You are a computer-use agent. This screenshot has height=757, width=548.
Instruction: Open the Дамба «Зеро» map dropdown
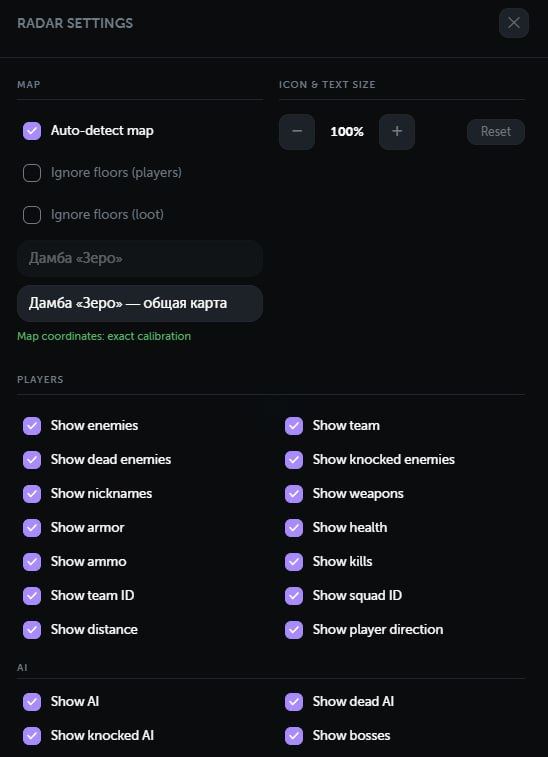[140, 258]
